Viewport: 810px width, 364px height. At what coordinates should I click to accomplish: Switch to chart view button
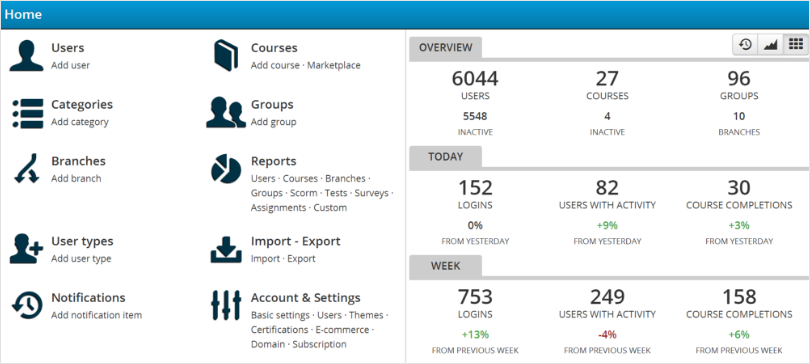[x=770, y=45]
